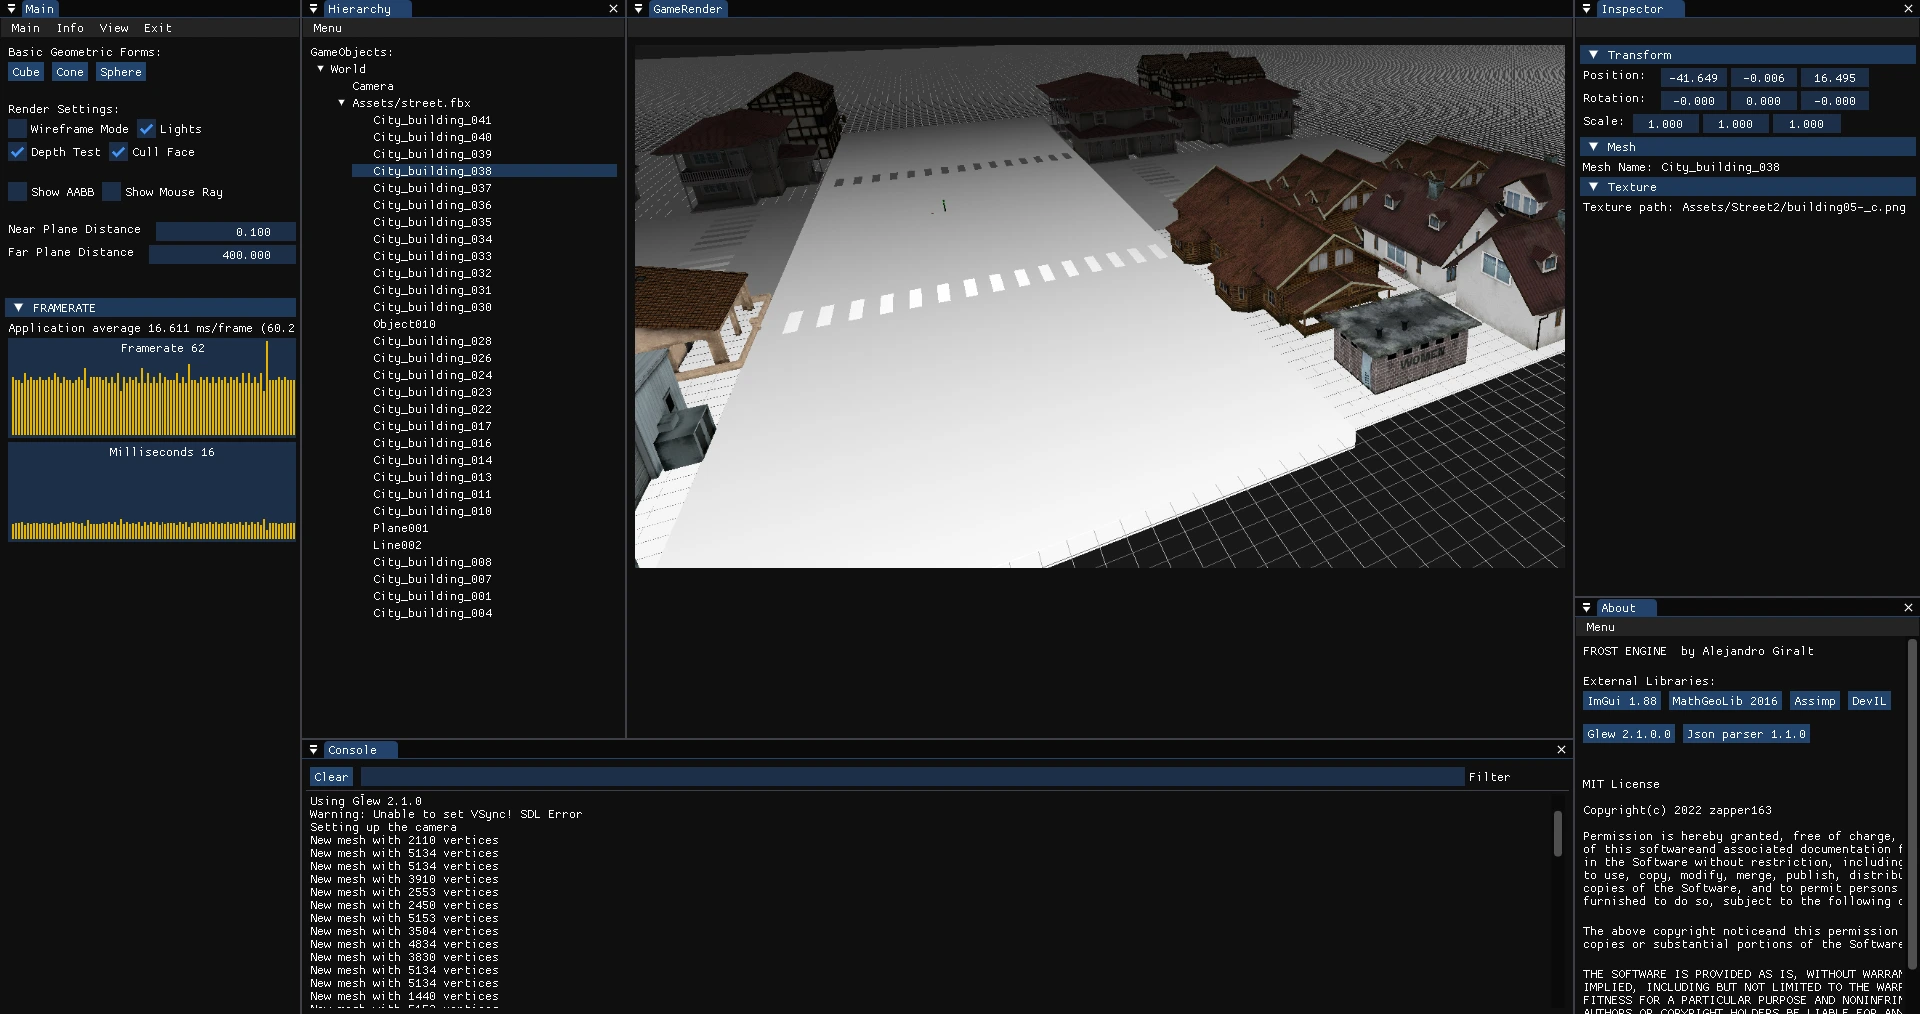Collapse the Texture section
The image size is (1920, 1014).
point(1747,187)
